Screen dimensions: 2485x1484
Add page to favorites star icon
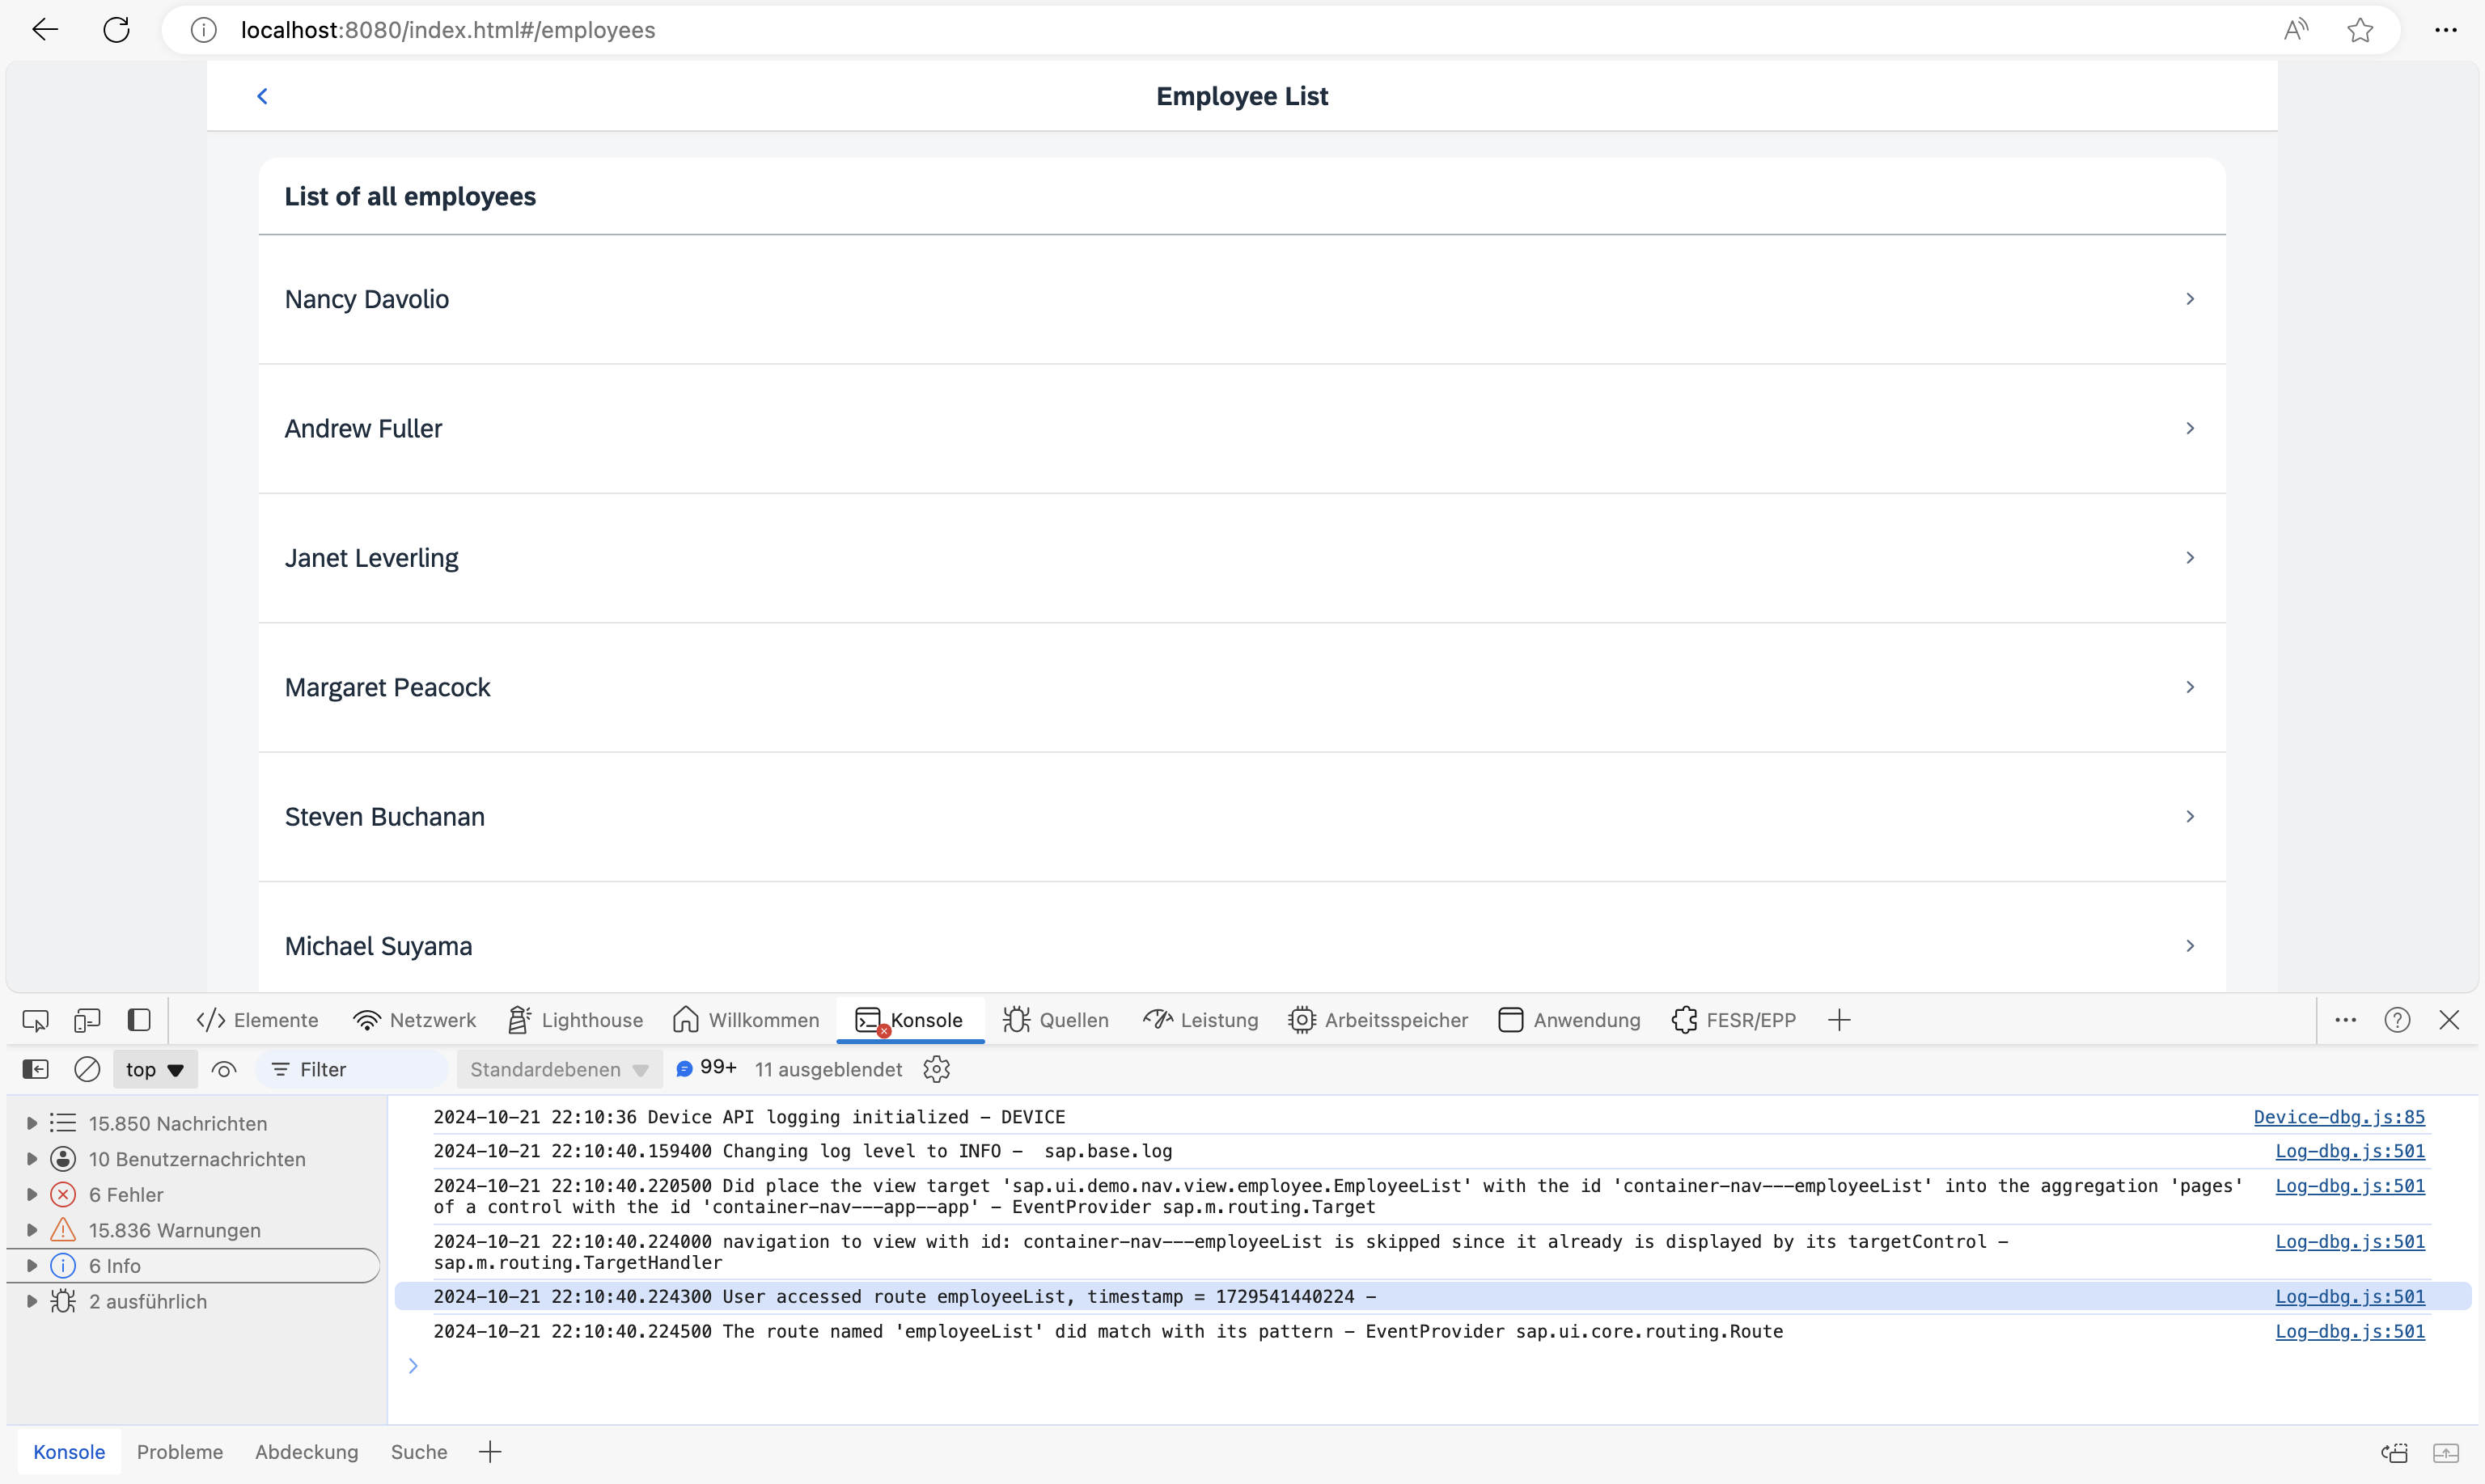pyautogui.click(x=2360, y=30)
